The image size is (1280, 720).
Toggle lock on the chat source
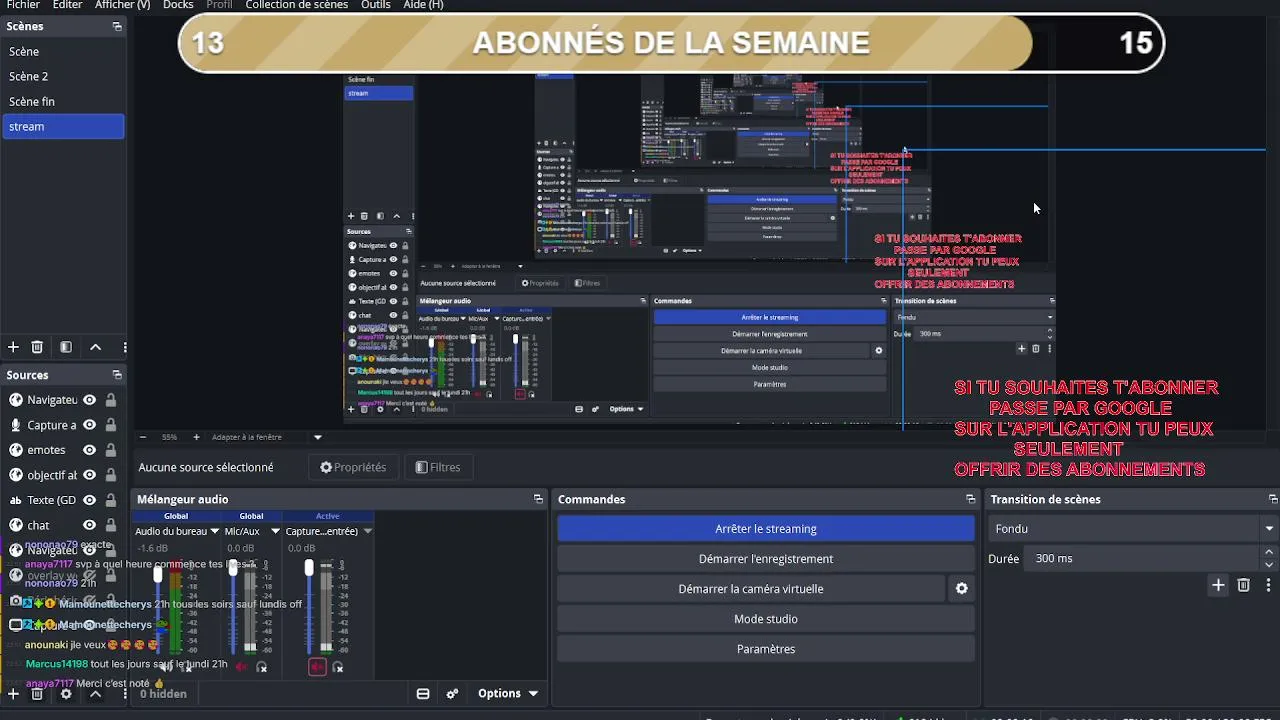[x=110, y=525]
